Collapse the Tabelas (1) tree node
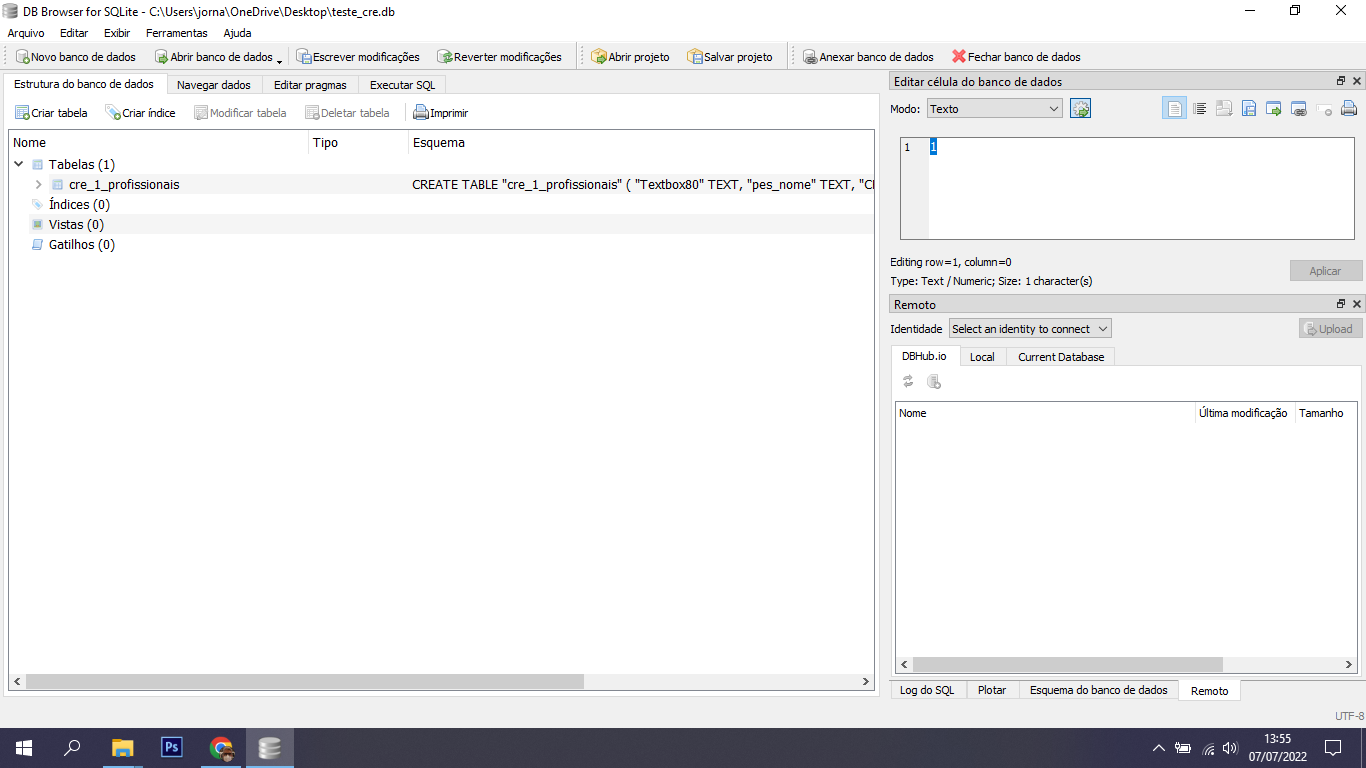This screenshot has width=1366, height=768. (18, 164)
